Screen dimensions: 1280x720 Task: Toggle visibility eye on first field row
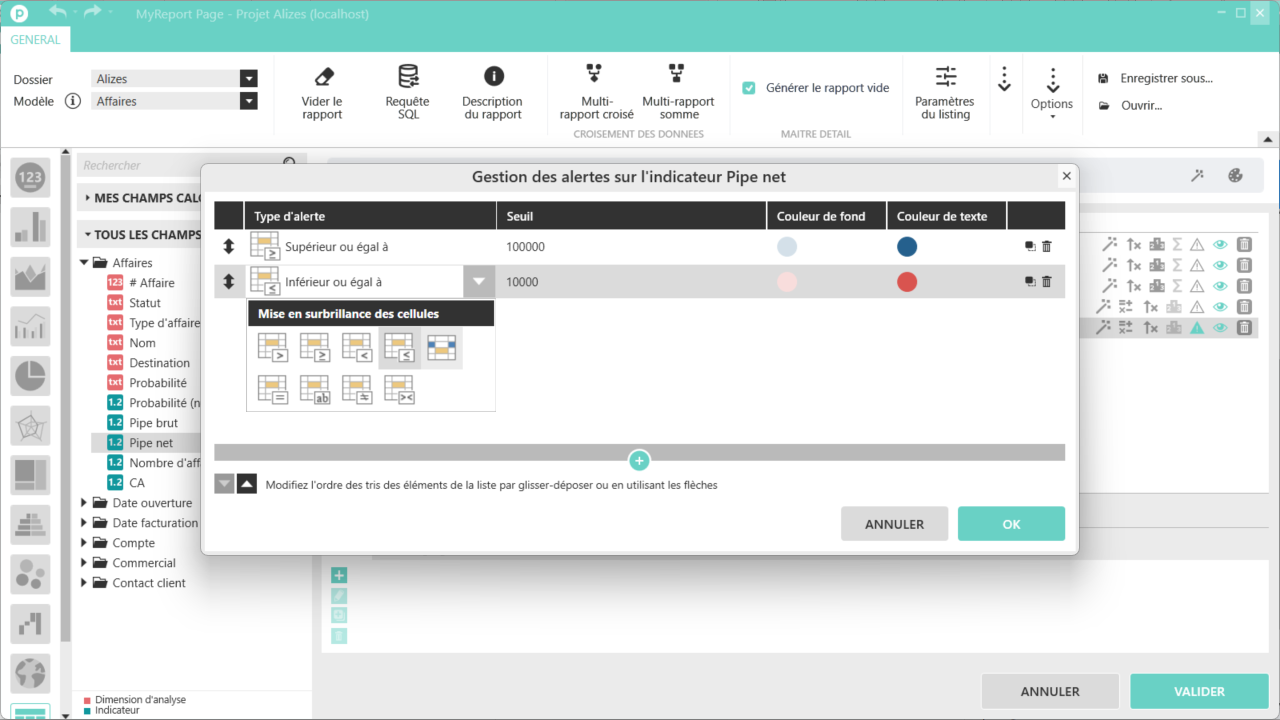[1219, 244]
